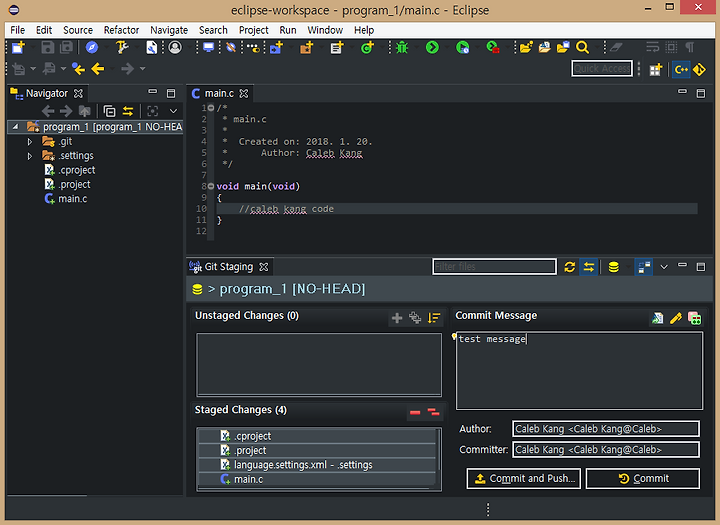Image resolution: width=720 pixels, height=525 pixels.
Task: Expand the .git folder
Action: tap(30, 142)
